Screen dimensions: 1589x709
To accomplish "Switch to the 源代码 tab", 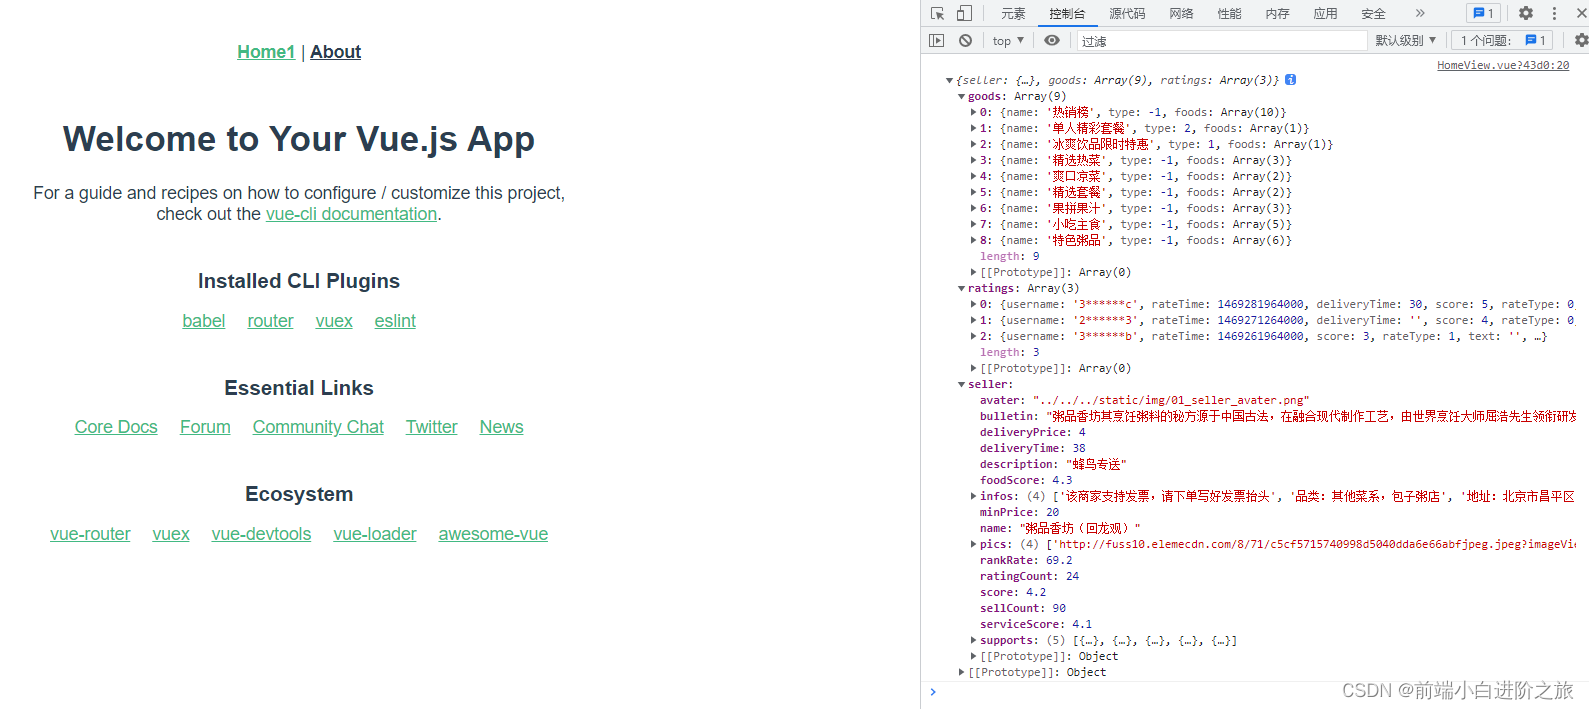I will point(1127,13).
